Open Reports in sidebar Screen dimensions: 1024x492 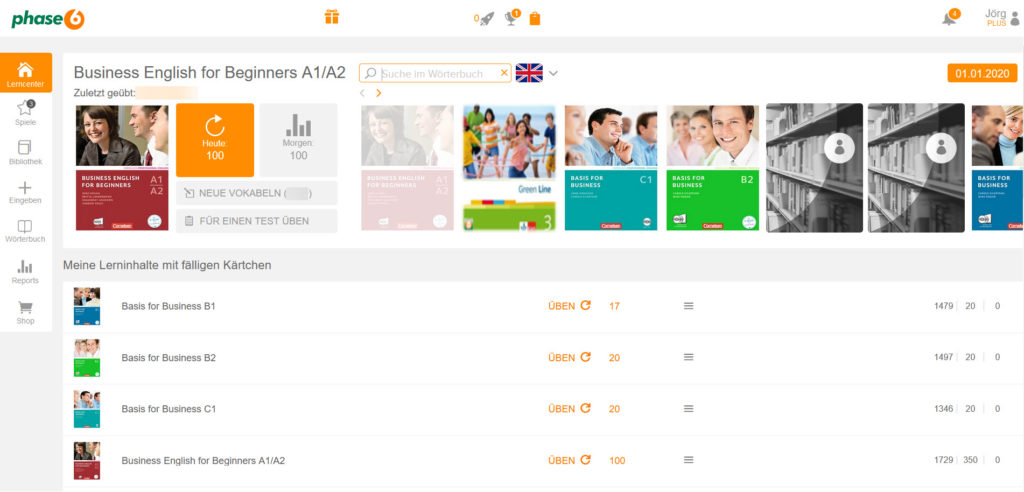(x=25, y=272)
